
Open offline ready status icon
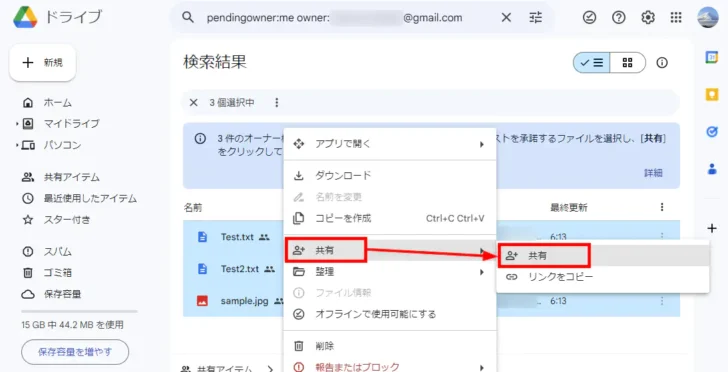pyautogui.click(x=589, y=18)
